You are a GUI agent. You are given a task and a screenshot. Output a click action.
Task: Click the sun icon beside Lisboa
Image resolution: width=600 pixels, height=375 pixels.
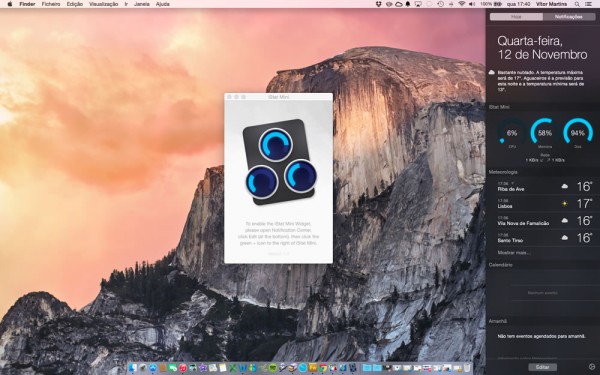564,204
